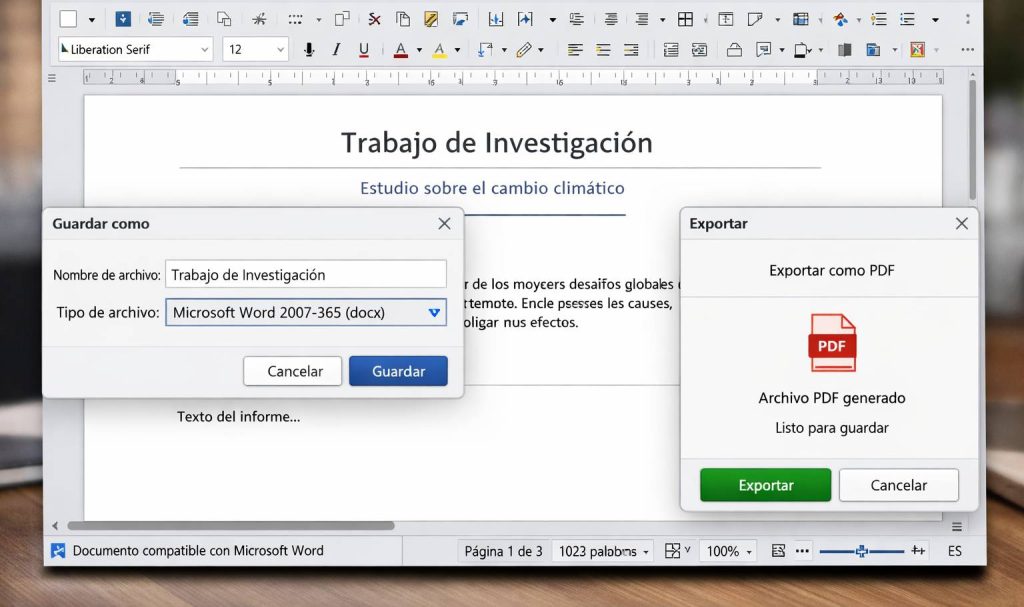Open the font color dropdown arrow
Screen dimensions: 1024x607
coord(419,50)
